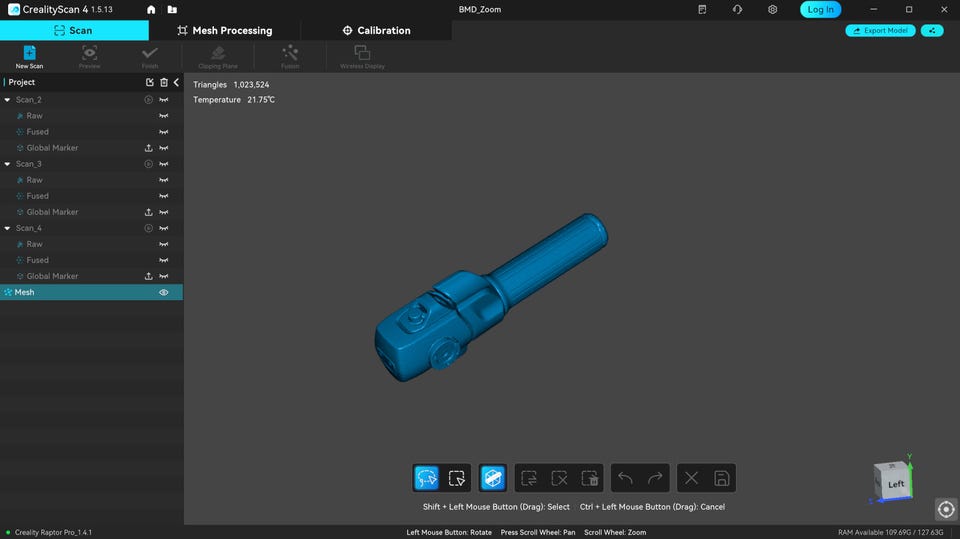Viewport: 960px width, 539px height.
Task: Collapse the Project panel with the chevron
Action: click(x=176, y=82)
